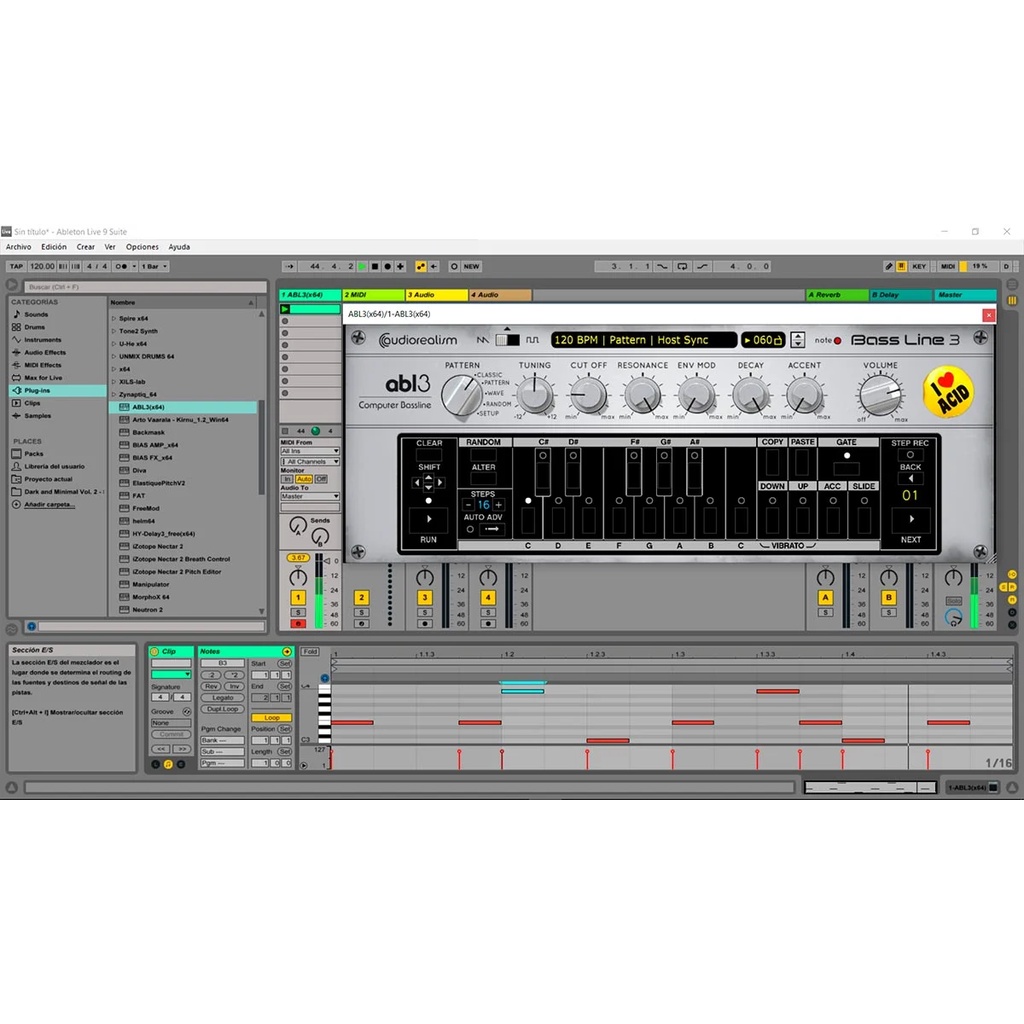Solo track 1 using the S button
This screenshot has height=1024, width=1024.
298,611
